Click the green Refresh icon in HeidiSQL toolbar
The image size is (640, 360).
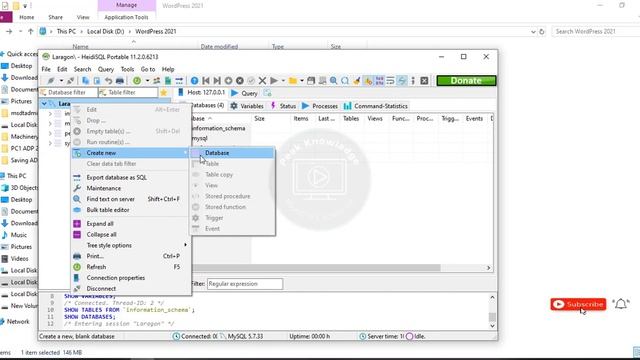137,81
